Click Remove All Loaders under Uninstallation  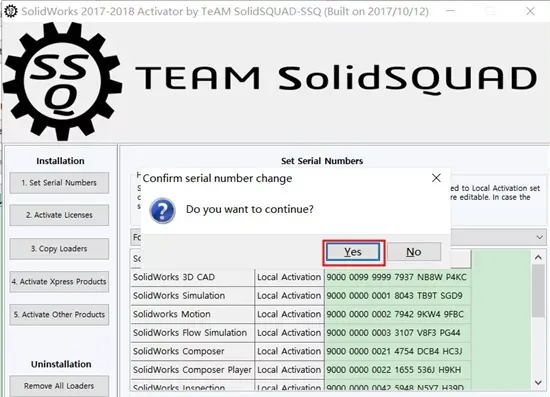[x=59, y=386]
